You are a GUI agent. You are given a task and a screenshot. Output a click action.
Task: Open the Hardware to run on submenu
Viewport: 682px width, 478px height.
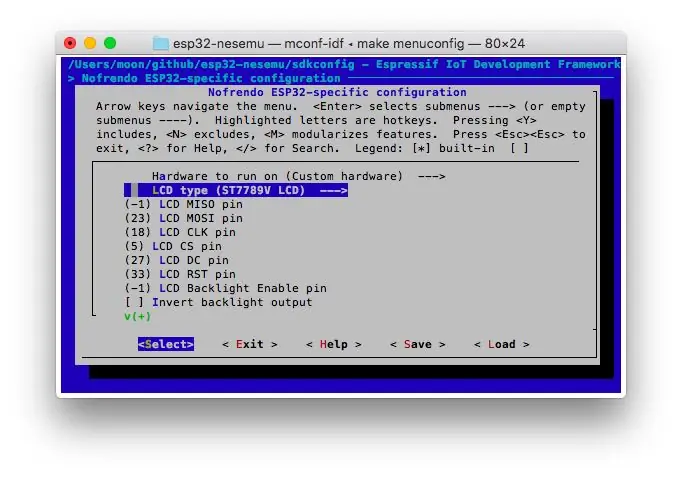[298, 176]
